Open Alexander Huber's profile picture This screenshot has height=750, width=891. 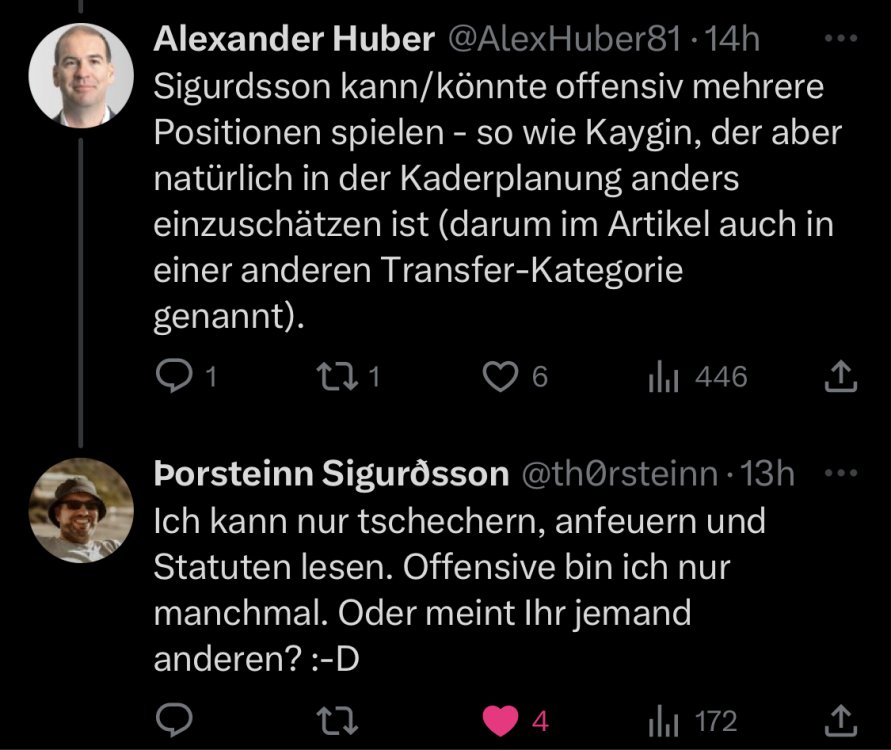[82, 75]
